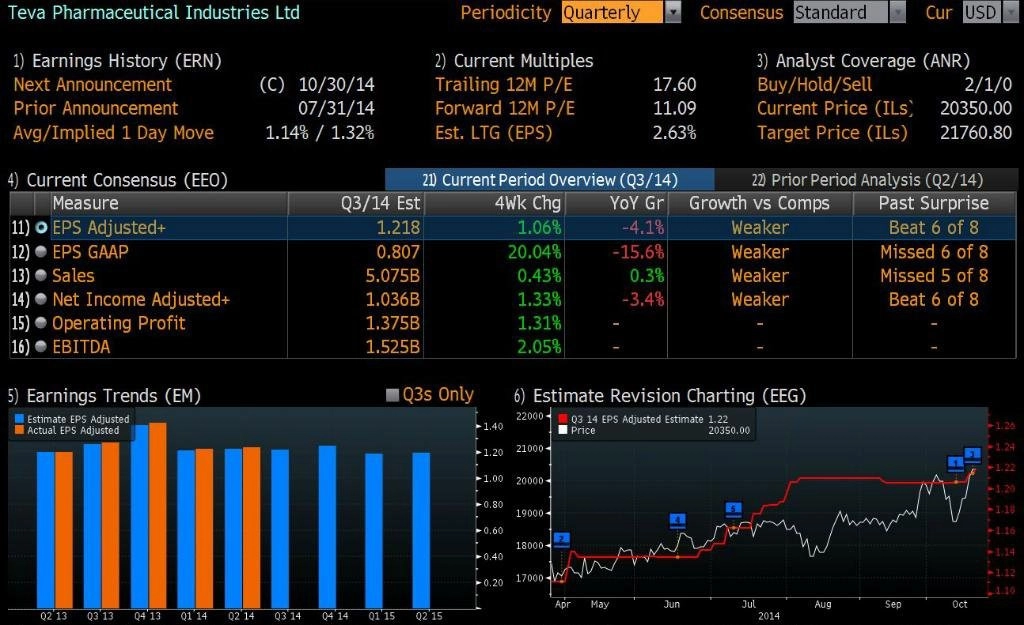Click the next announcement date 10/30/14
The width and height of the screenshot is (1024, 625).
pos(336,84)
